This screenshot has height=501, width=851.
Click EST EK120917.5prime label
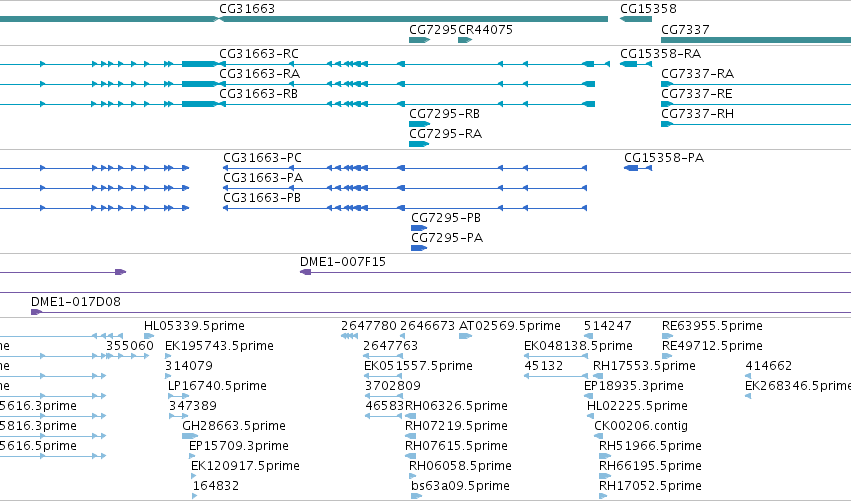245,466
